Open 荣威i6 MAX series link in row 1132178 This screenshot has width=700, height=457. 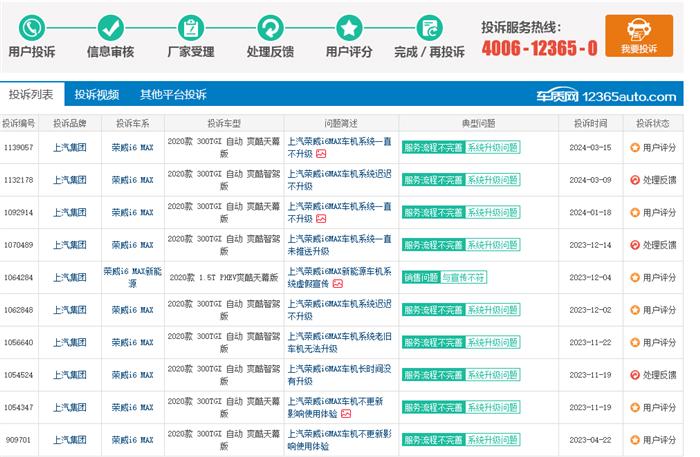(133, 180)
